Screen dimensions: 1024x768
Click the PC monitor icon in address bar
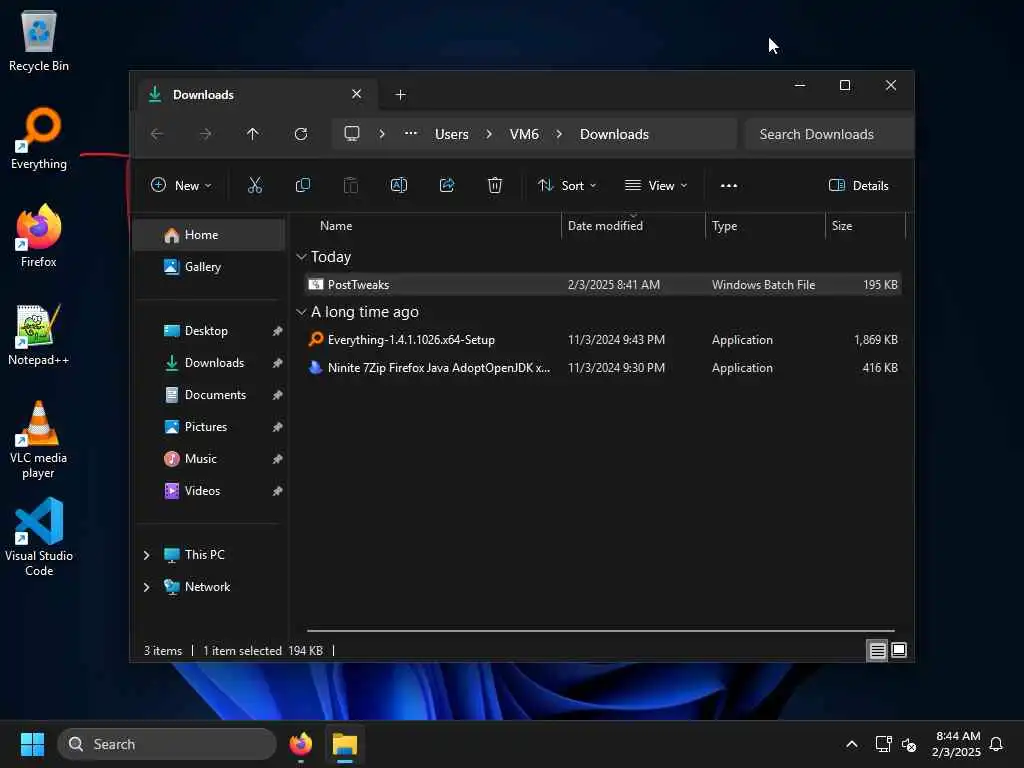(x=352, y=134)
